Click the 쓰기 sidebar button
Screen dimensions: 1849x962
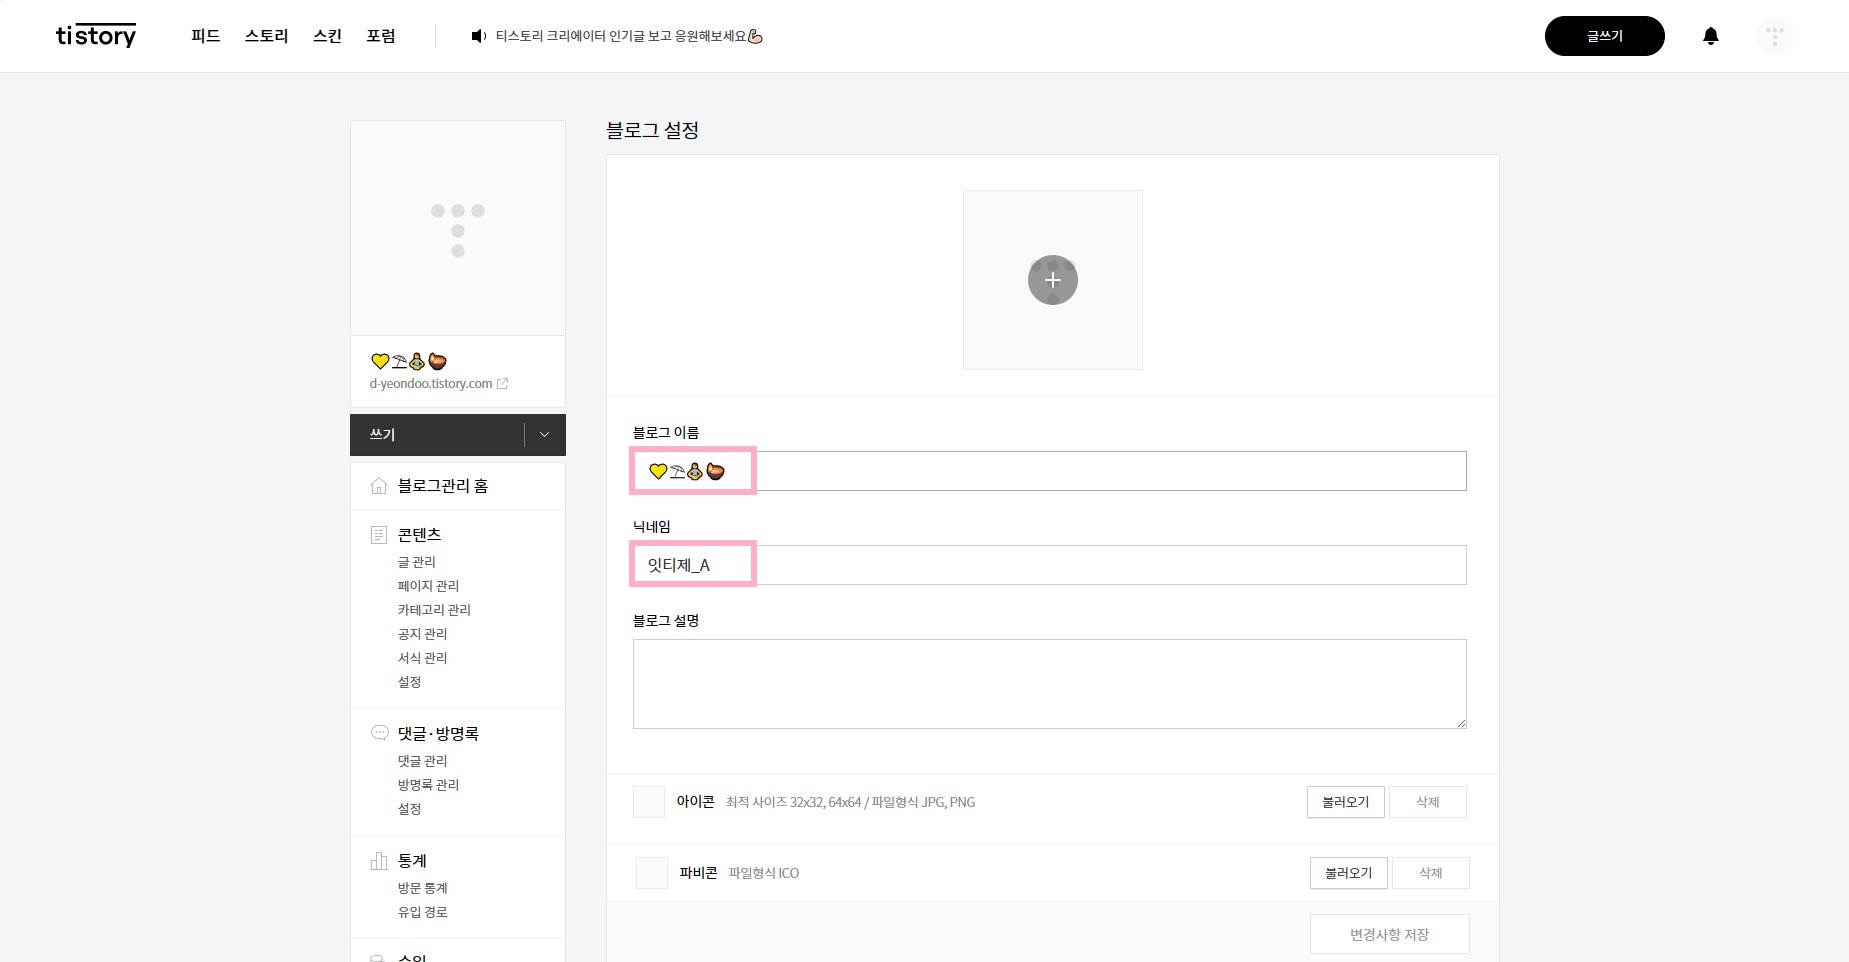click(438, 435)
